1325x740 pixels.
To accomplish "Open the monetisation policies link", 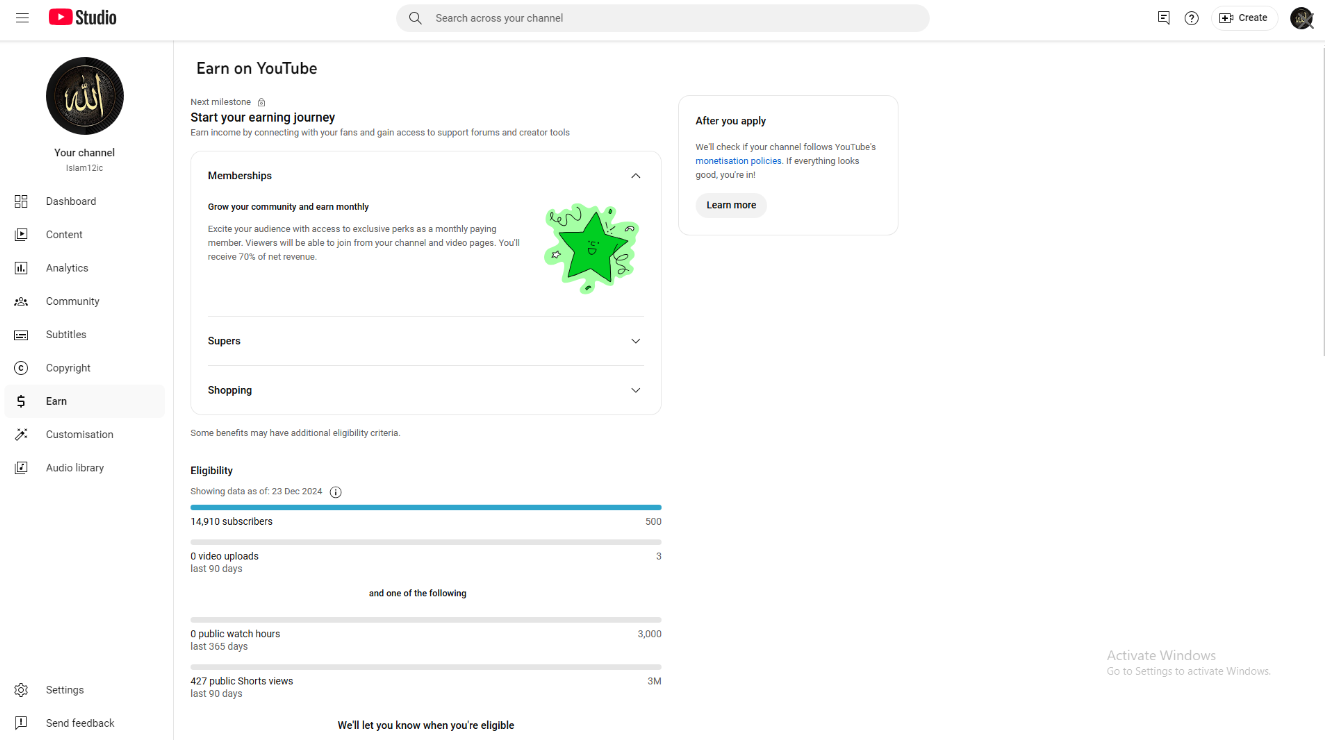I will [x=738, y=161].
